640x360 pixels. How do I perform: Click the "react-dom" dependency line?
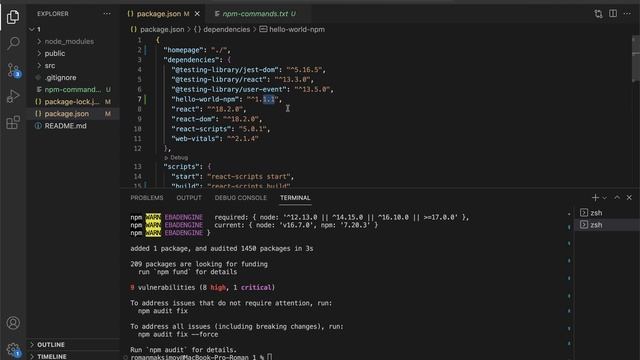[217, 119]
